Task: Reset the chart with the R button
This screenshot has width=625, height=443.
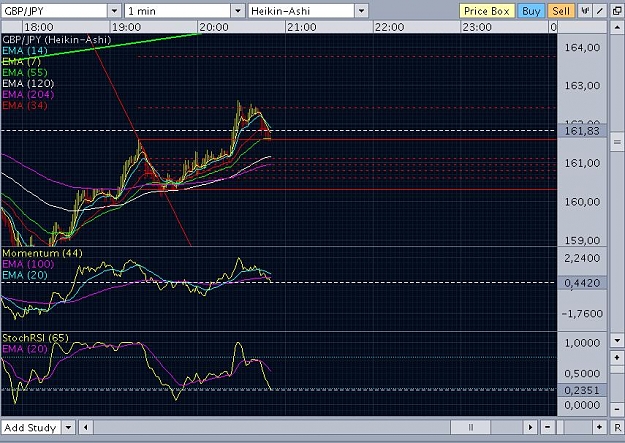Action: (617, 427)
